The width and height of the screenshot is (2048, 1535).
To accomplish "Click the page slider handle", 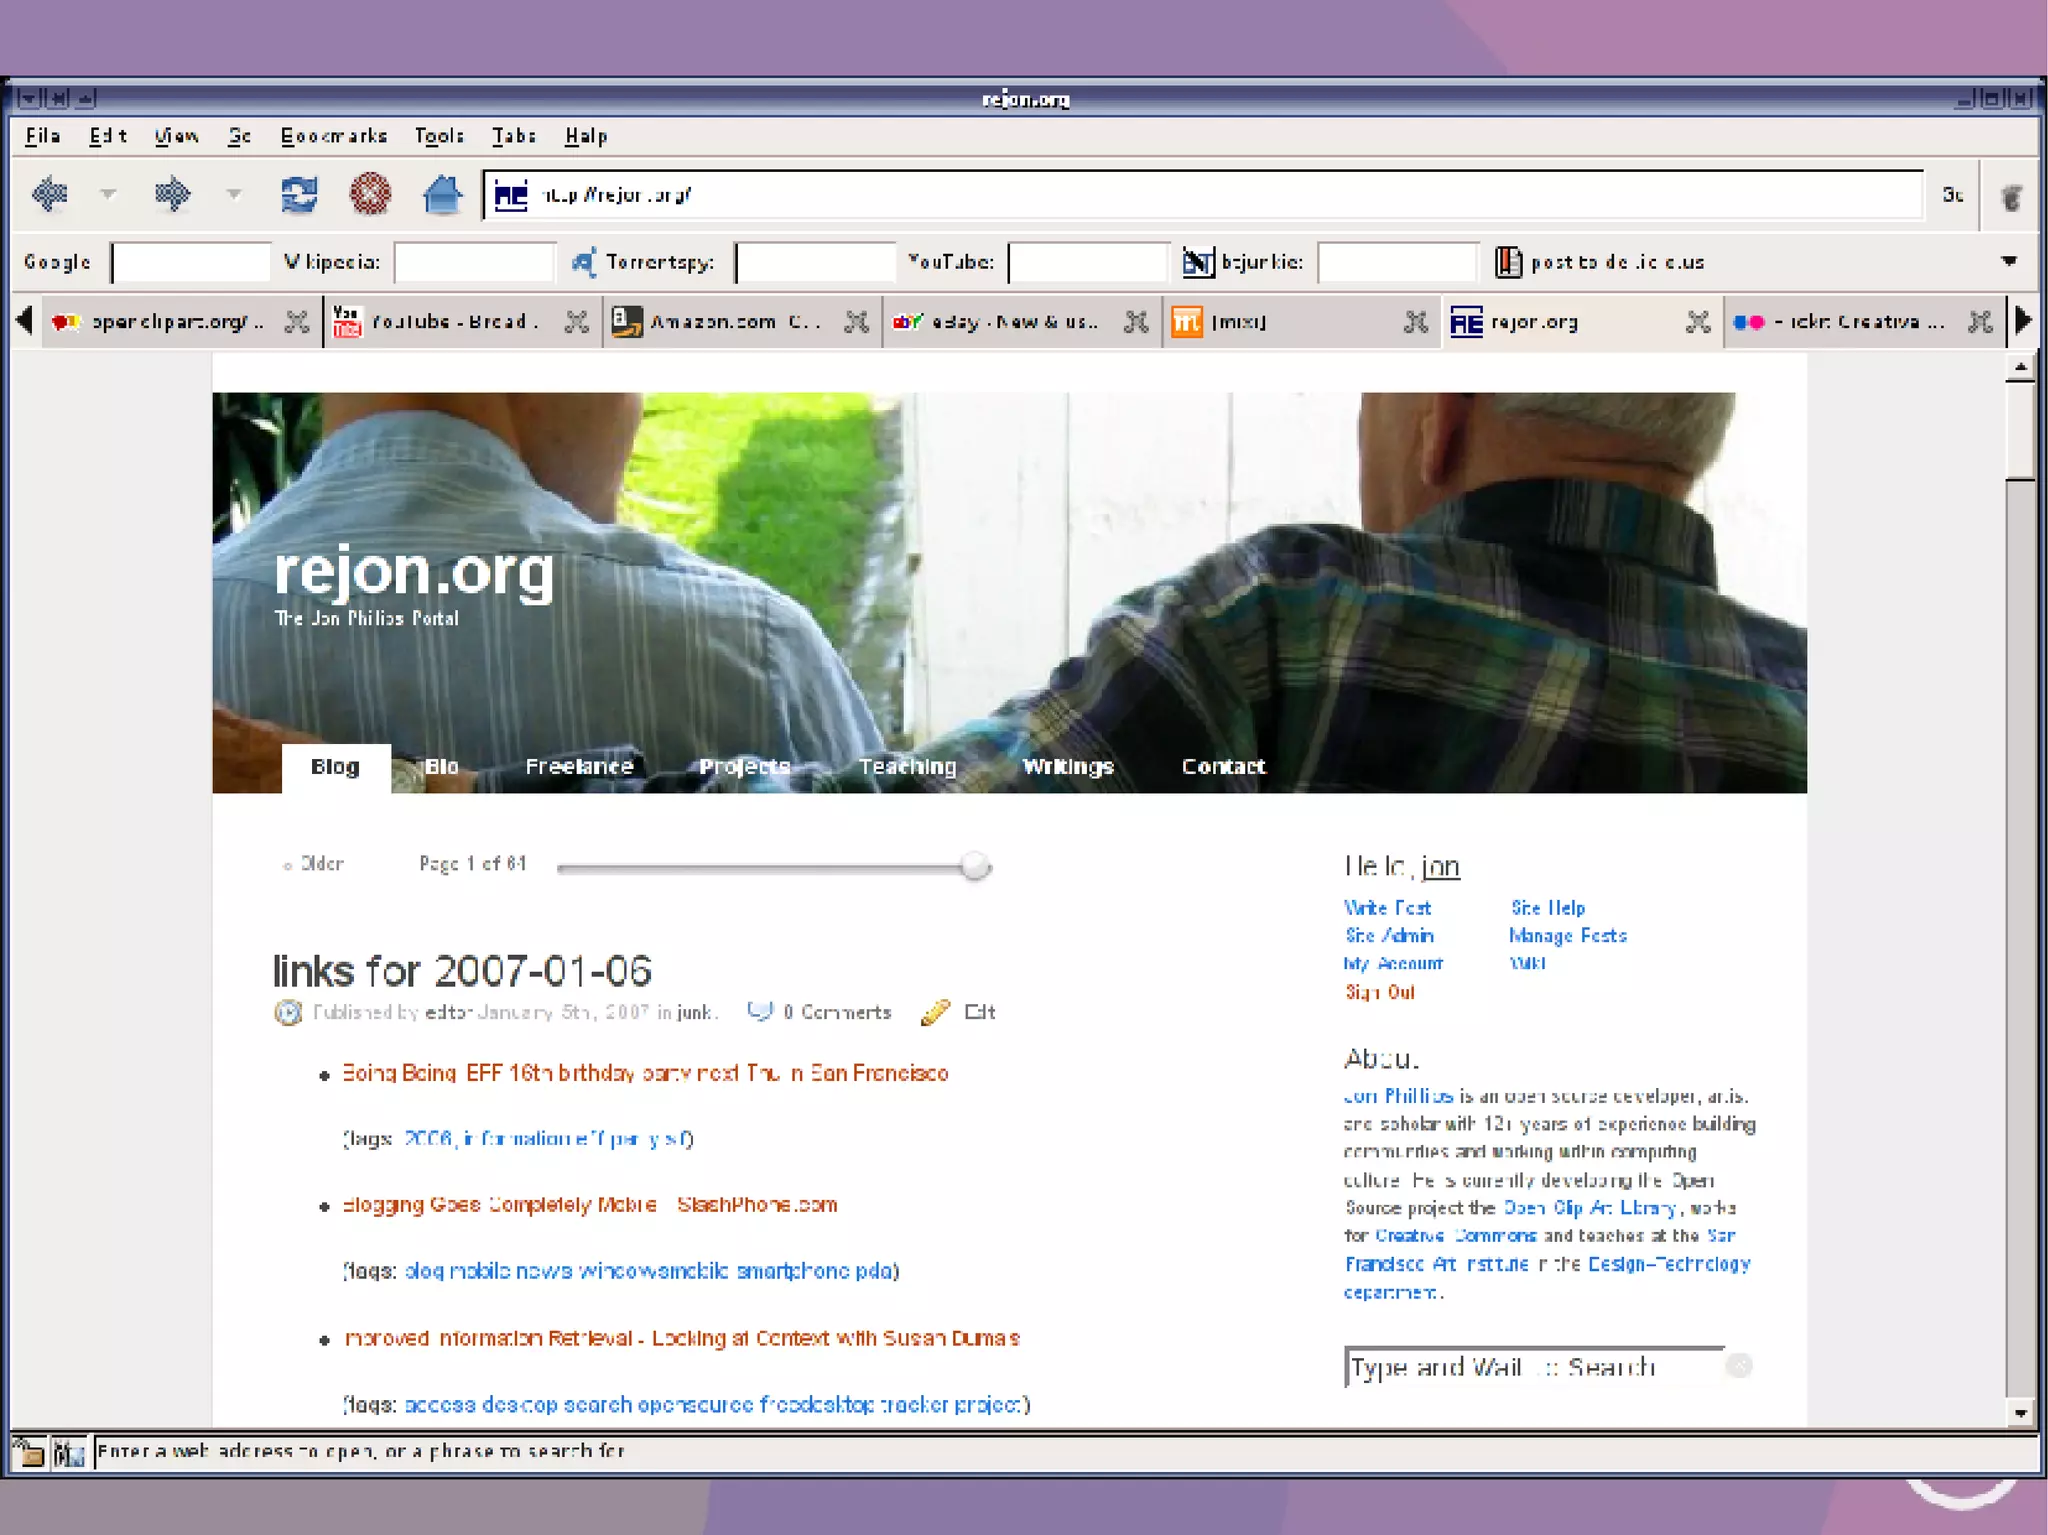I will pos(975,866).
